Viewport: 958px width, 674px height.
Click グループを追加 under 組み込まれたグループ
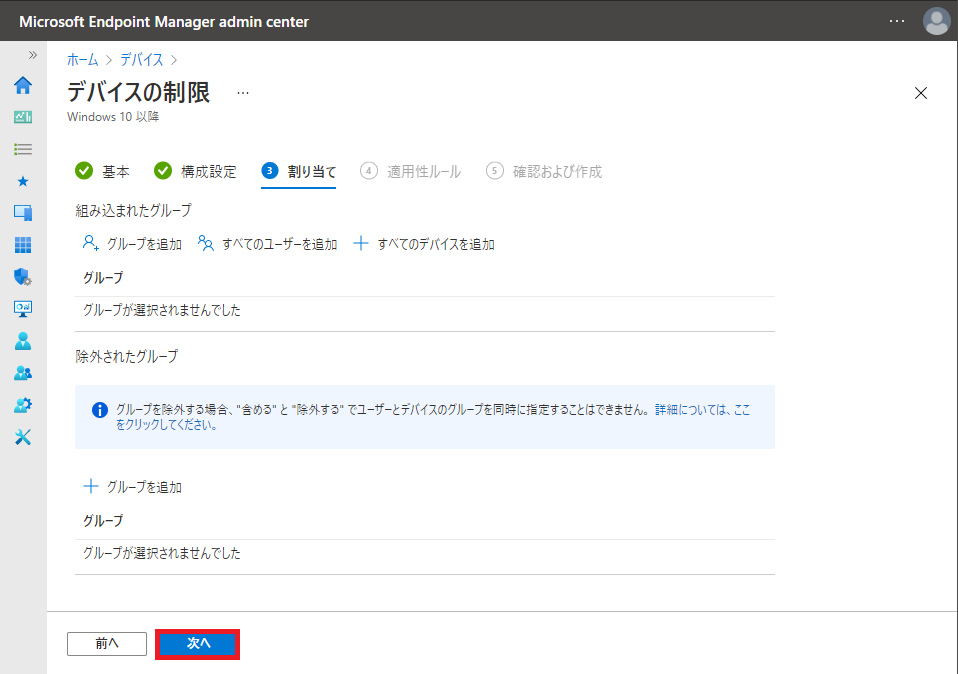132,244
